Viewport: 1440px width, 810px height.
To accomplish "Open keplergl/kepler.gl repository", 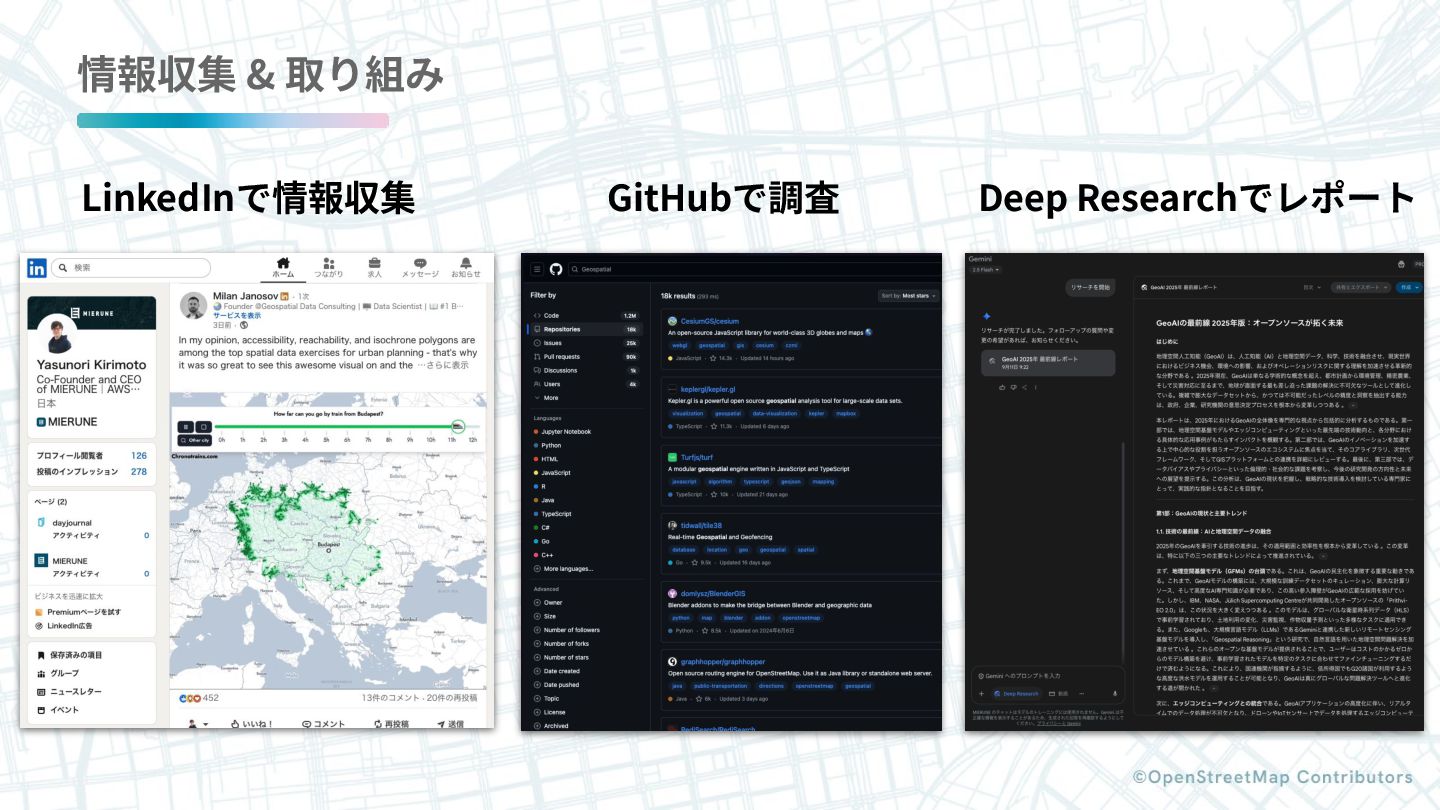I will 708,389.
